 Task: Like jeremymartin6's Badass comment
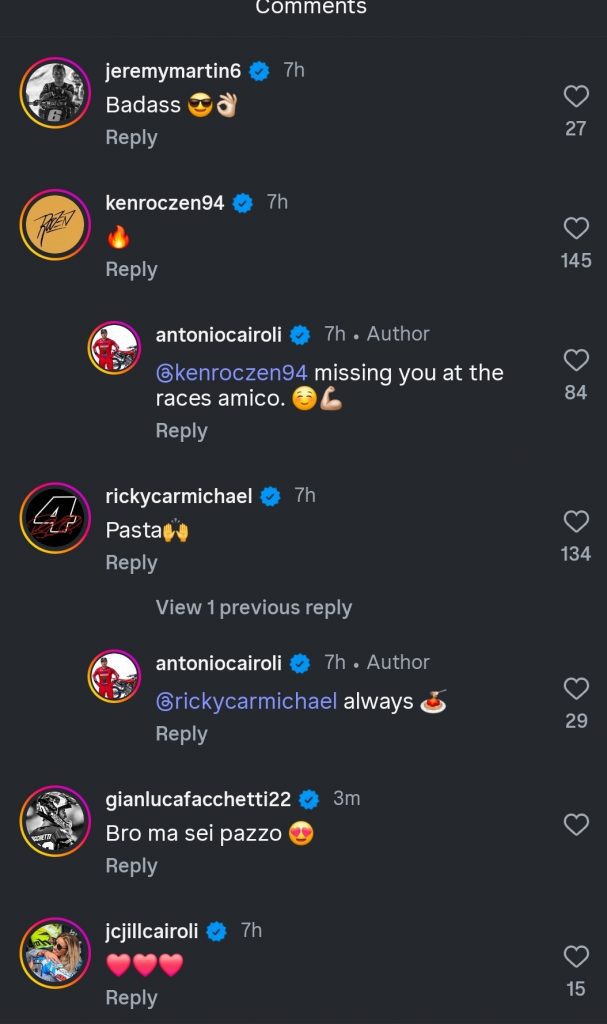point(576,97)
